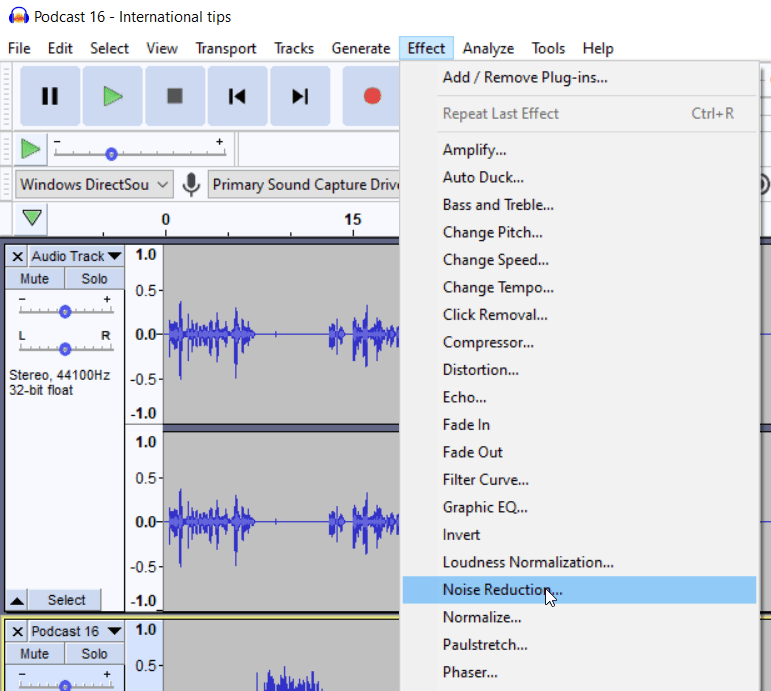Viewport: 771px width, 691px height.
Task: Stop playback with the Stop button
Action: tap(175, 96)
